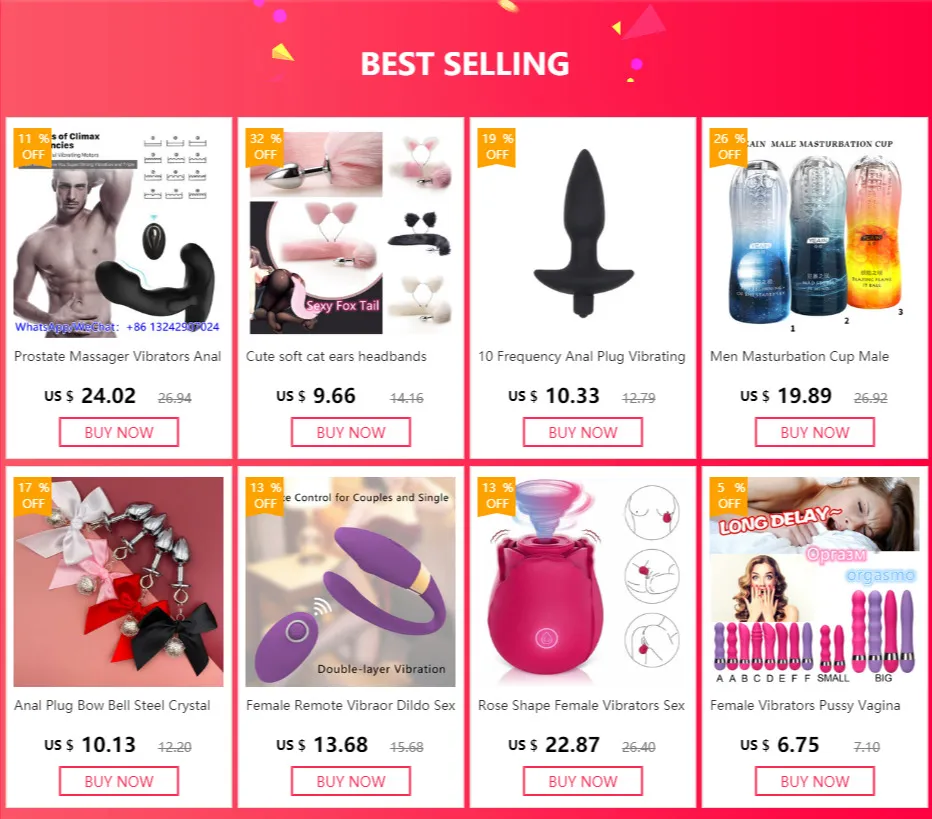This screenshot has height=819, width=932.
Task: Click the 11% OFF discount badge
Action: (x=33, y=147)
